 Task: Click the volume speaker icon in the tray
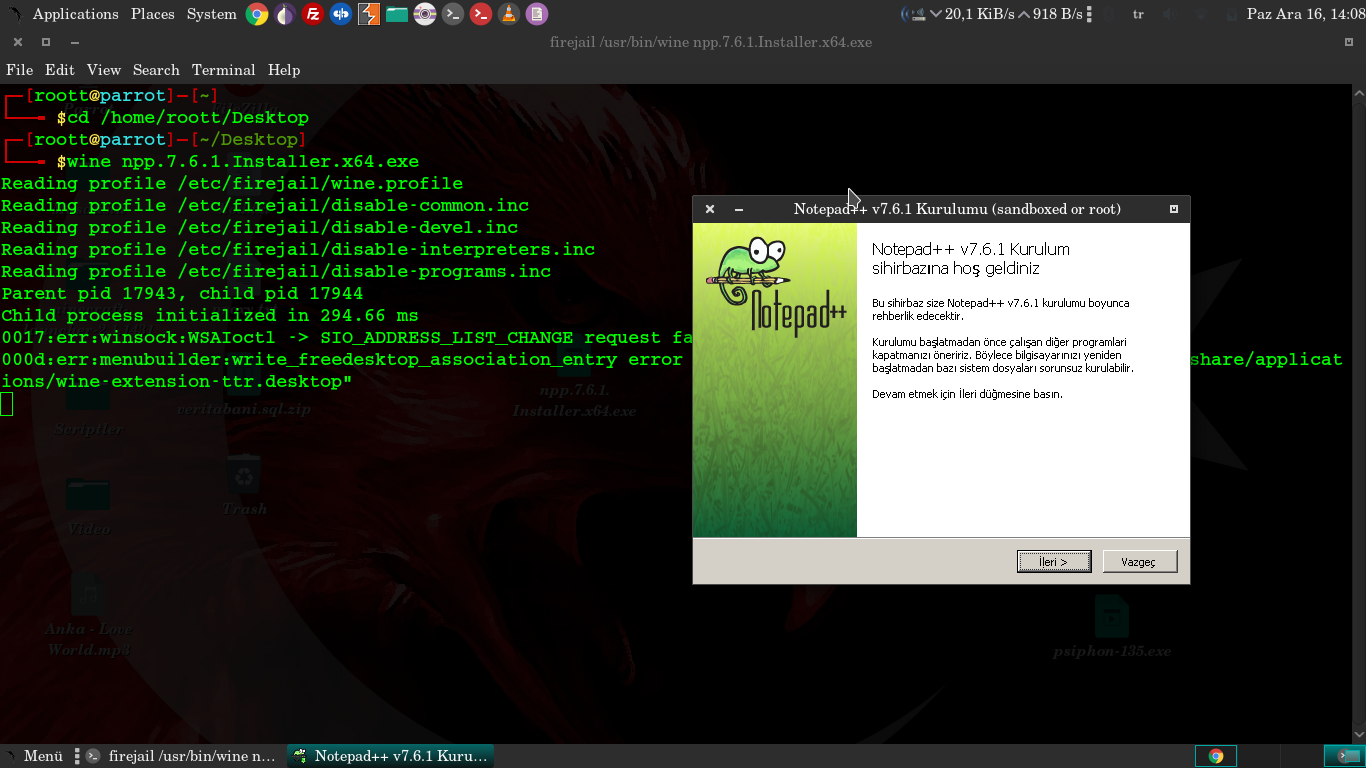pos(1171,14)
